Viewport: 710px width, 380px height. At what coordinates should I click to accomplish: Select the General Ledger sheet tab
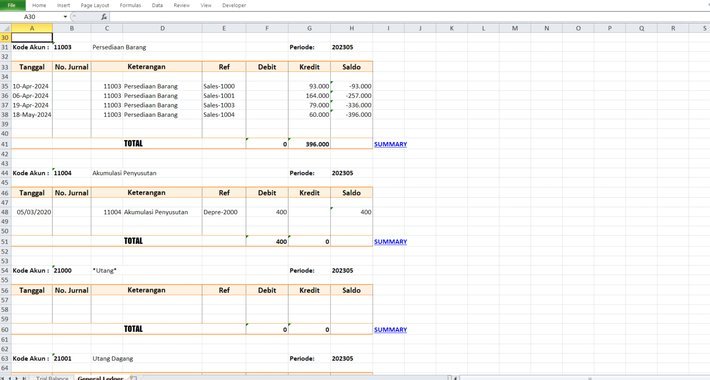(100, 378)
